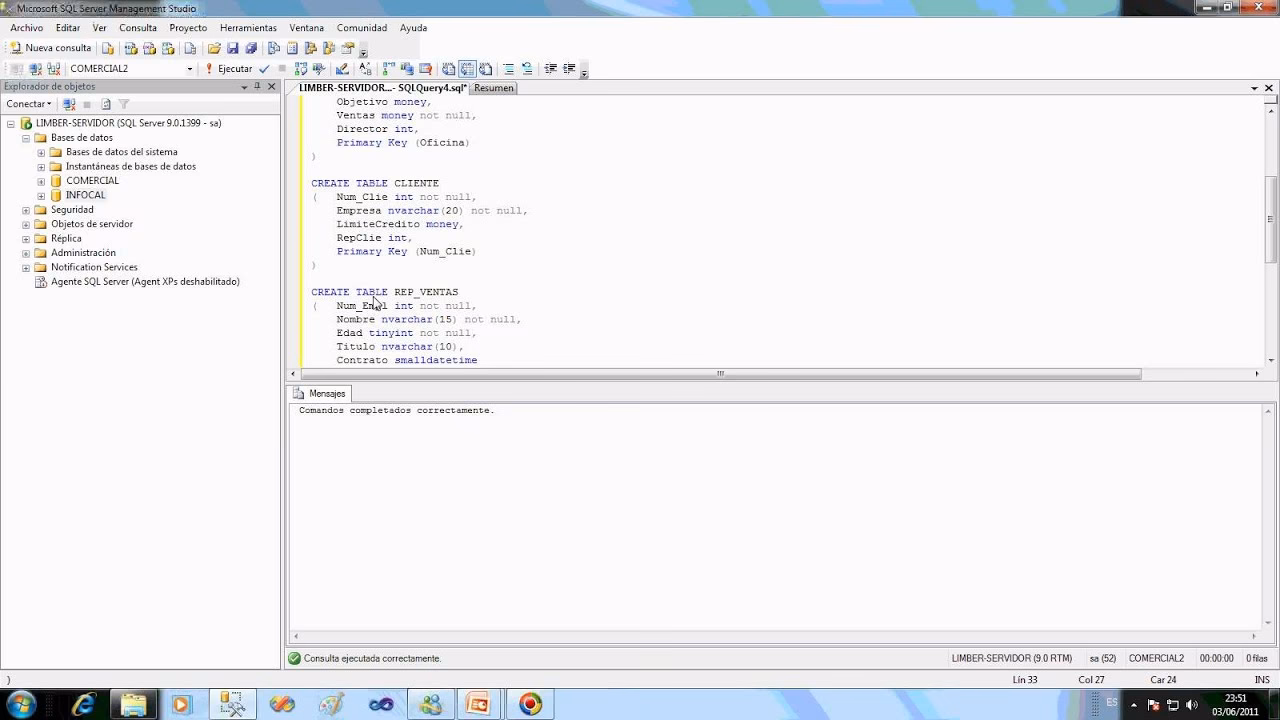Click the Increase indent icon
The image size is (1280, 720).
[569, 69]
